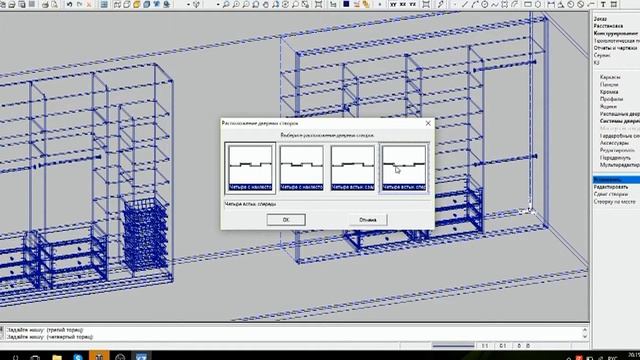Select the circle drawing tool

click(x=484, y=4)
